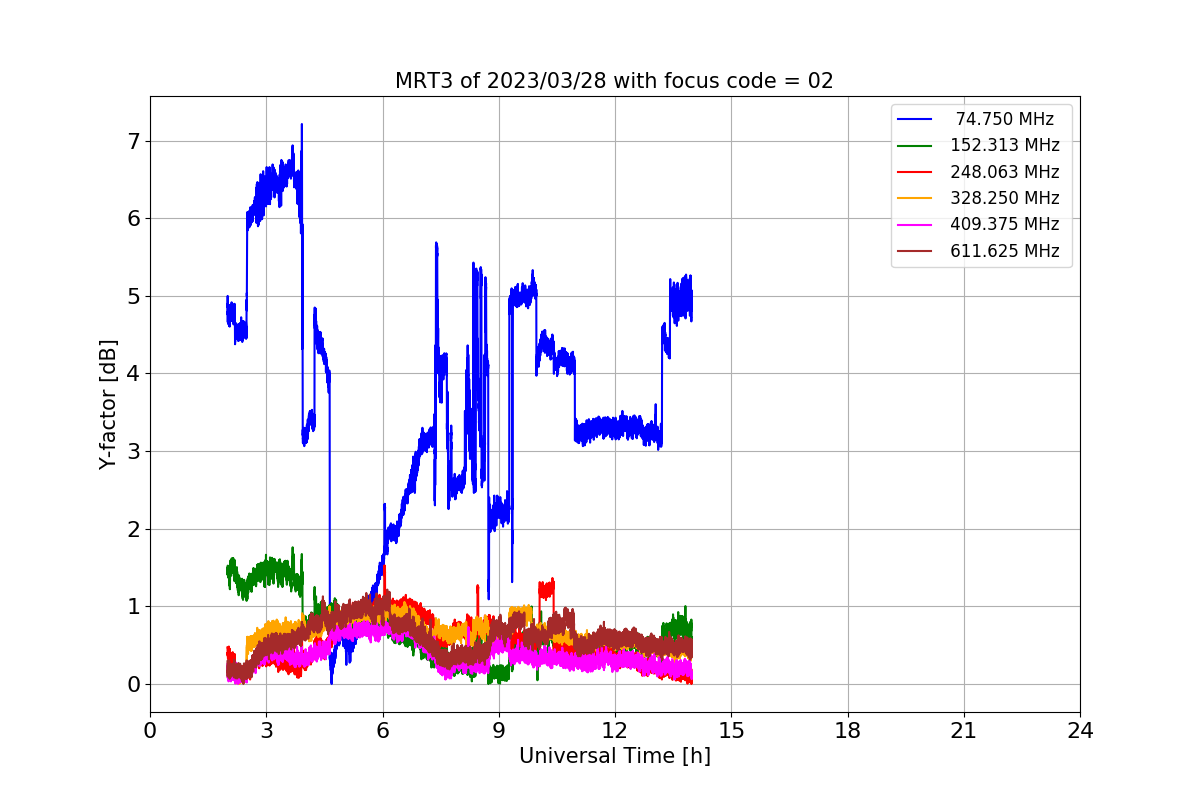The height and width of the screenshot is (800, 1200).
Task: Click the '611.625 MHz' legend label
Action: pyautogui.click(x=1005, y=251)
